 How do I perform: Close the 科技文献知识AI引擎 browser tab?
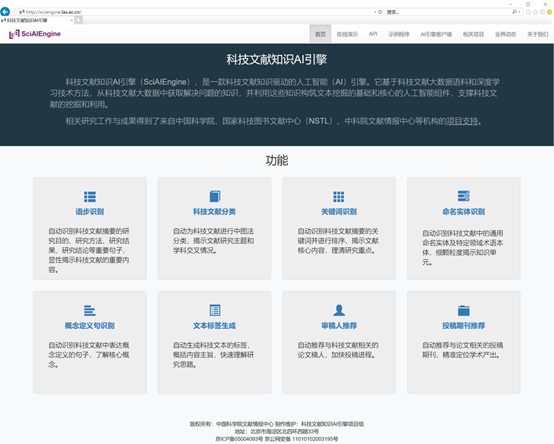71,20
